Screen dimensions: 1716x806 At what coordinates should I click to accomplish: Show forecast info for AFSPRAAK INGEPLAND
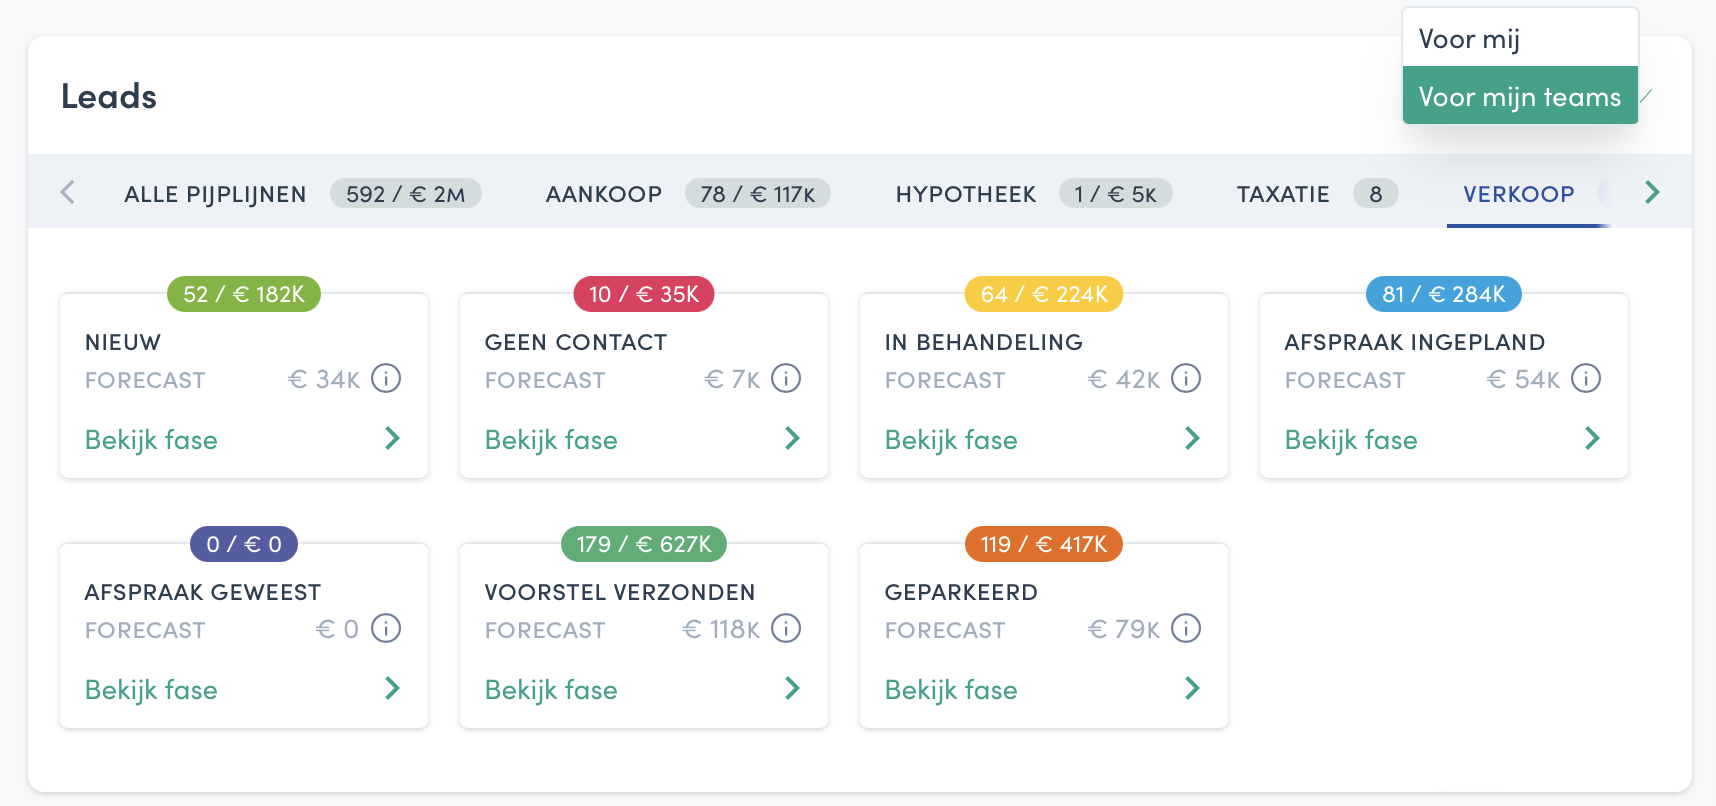click(x=1586, y=379)
